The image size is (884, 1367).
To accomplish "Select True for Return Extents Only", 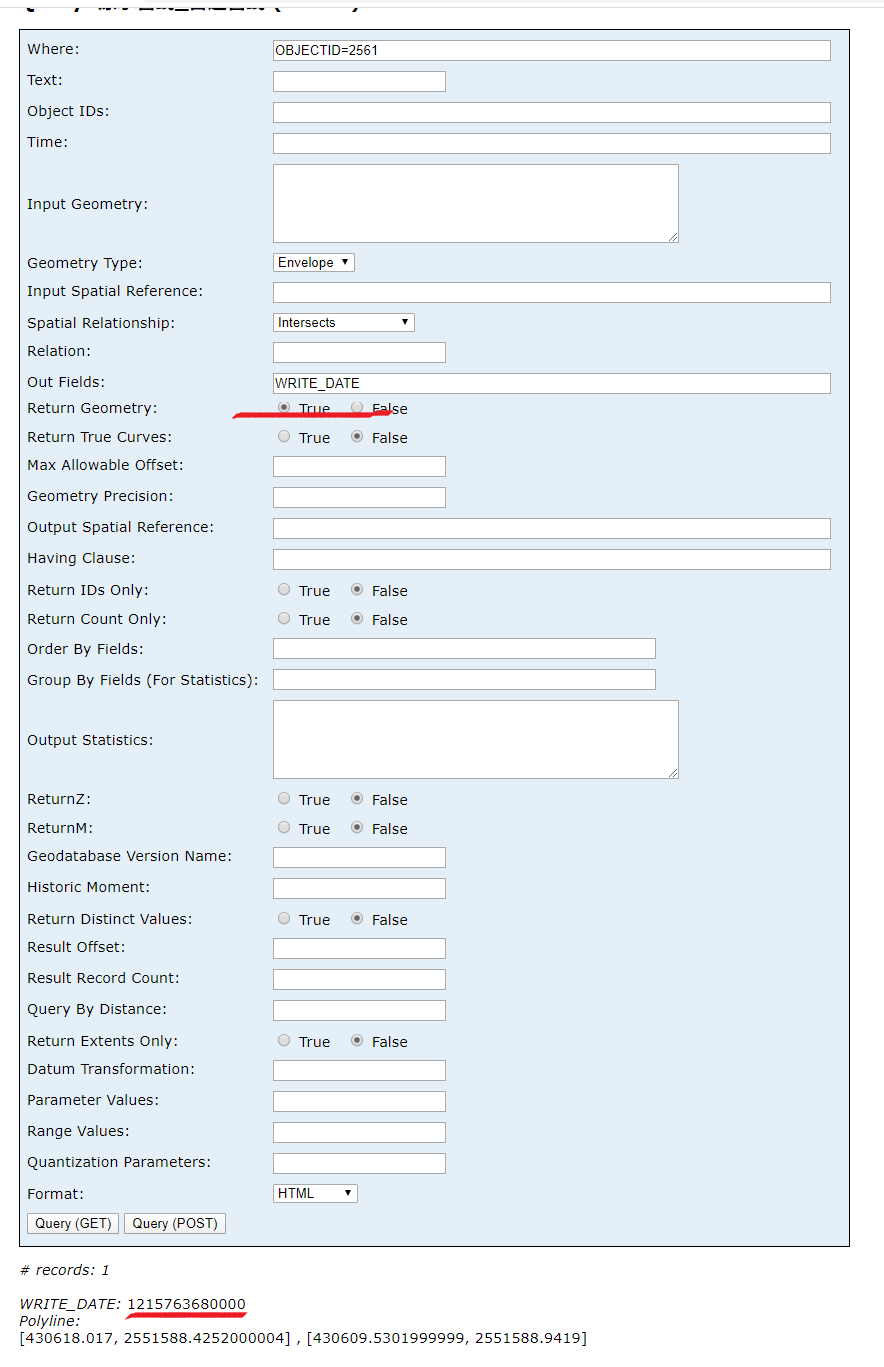I will [284, 1040].
